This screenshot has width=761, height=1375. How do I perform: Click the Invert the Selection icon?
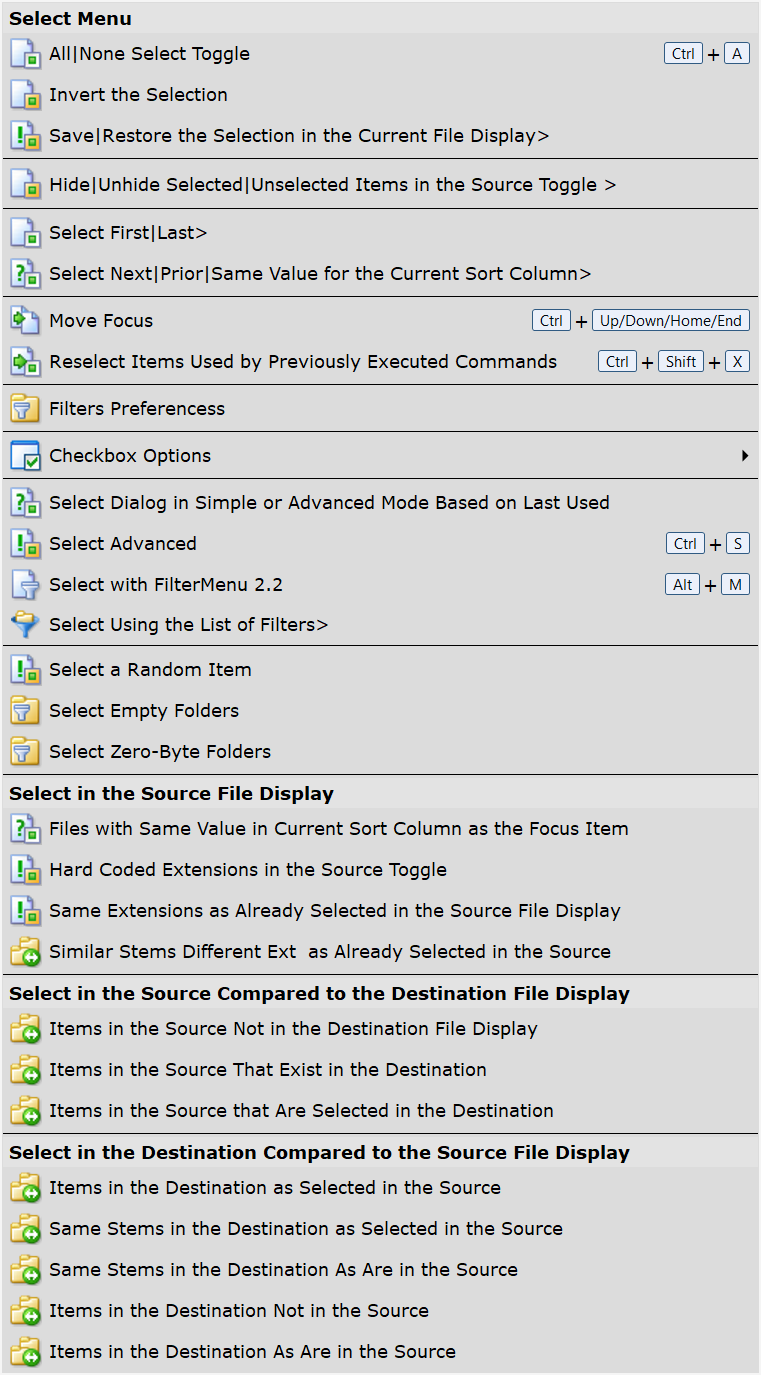(x=25, y=95)
